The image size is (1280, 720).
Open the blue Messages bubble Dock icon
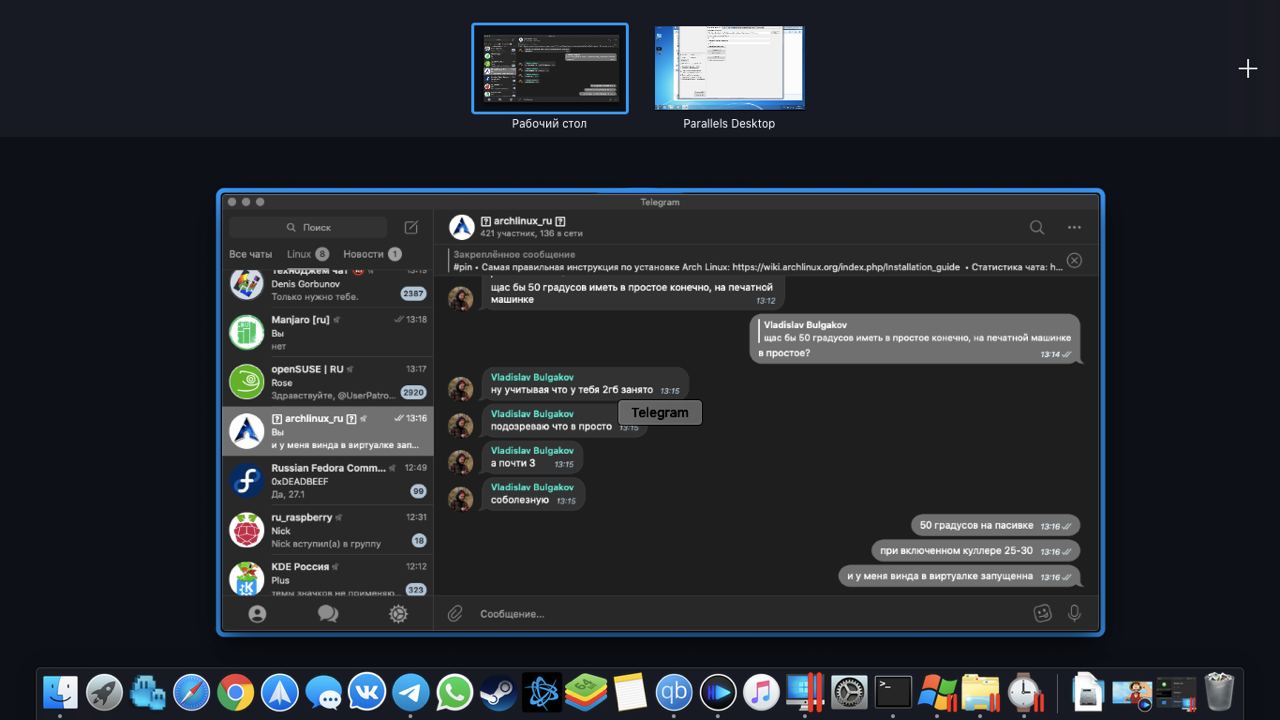tap(323, 692)
